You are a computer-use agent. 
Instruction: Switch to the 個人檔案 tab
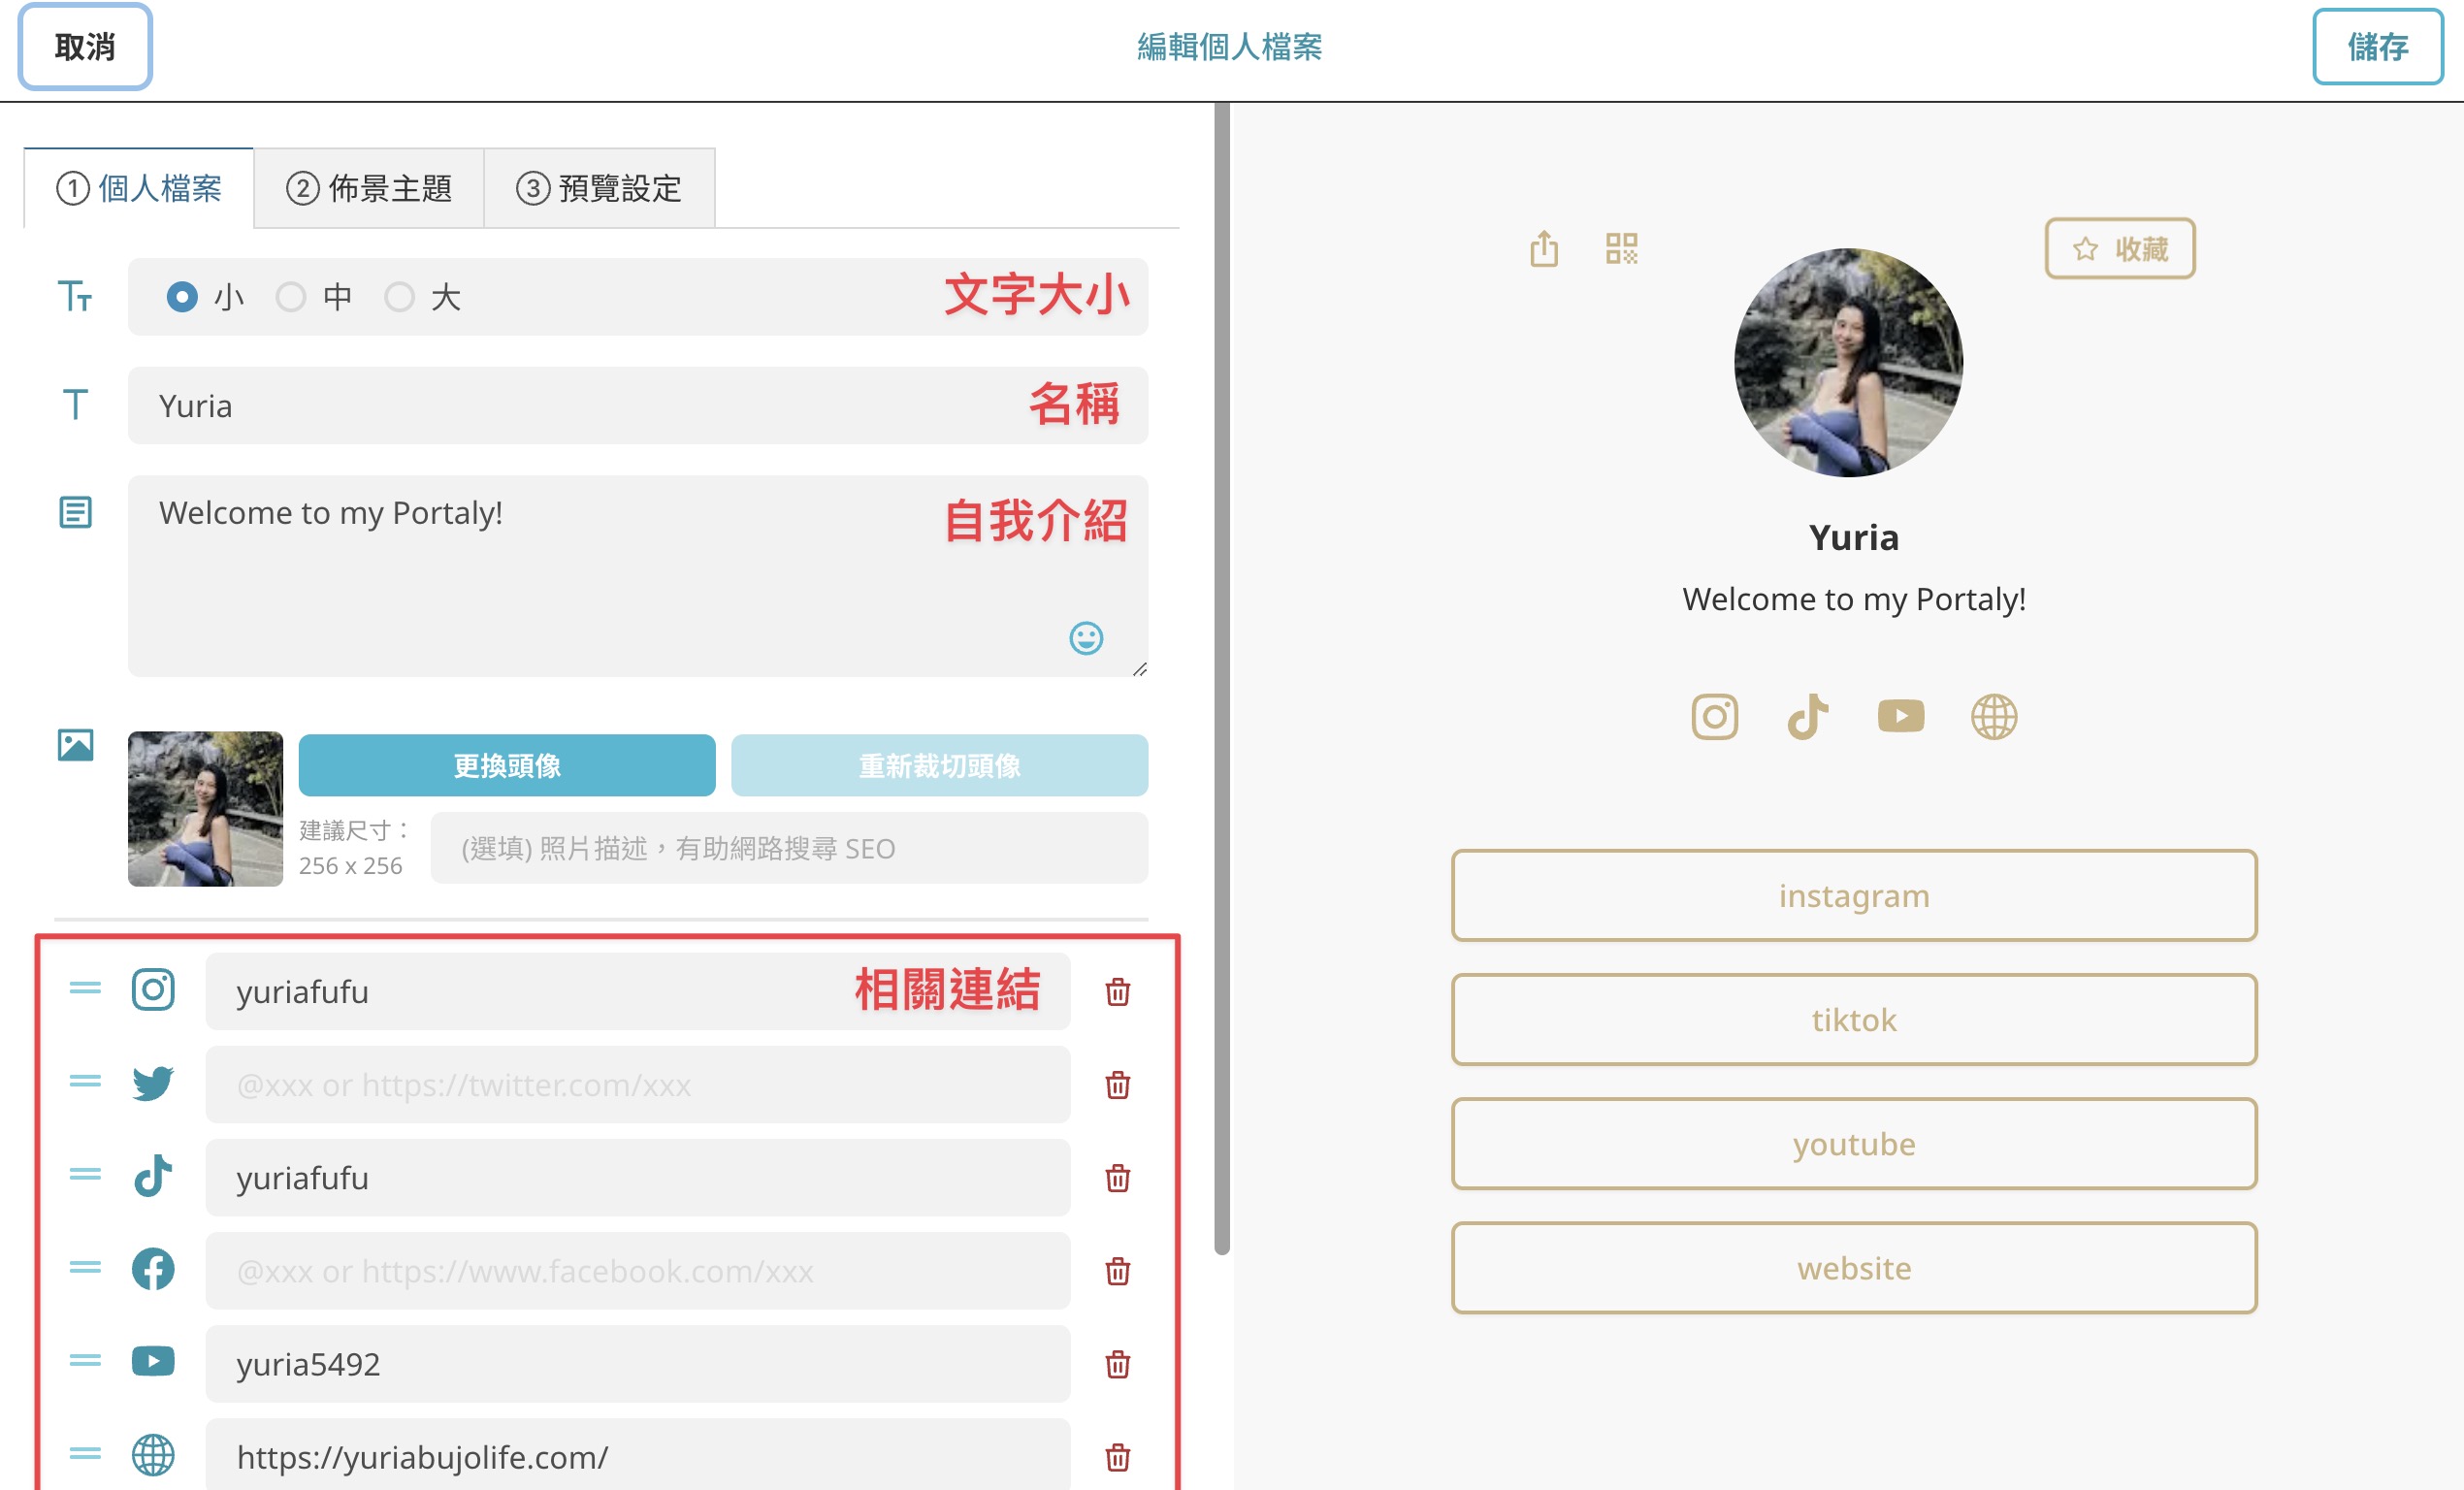[x=139, y=188]
